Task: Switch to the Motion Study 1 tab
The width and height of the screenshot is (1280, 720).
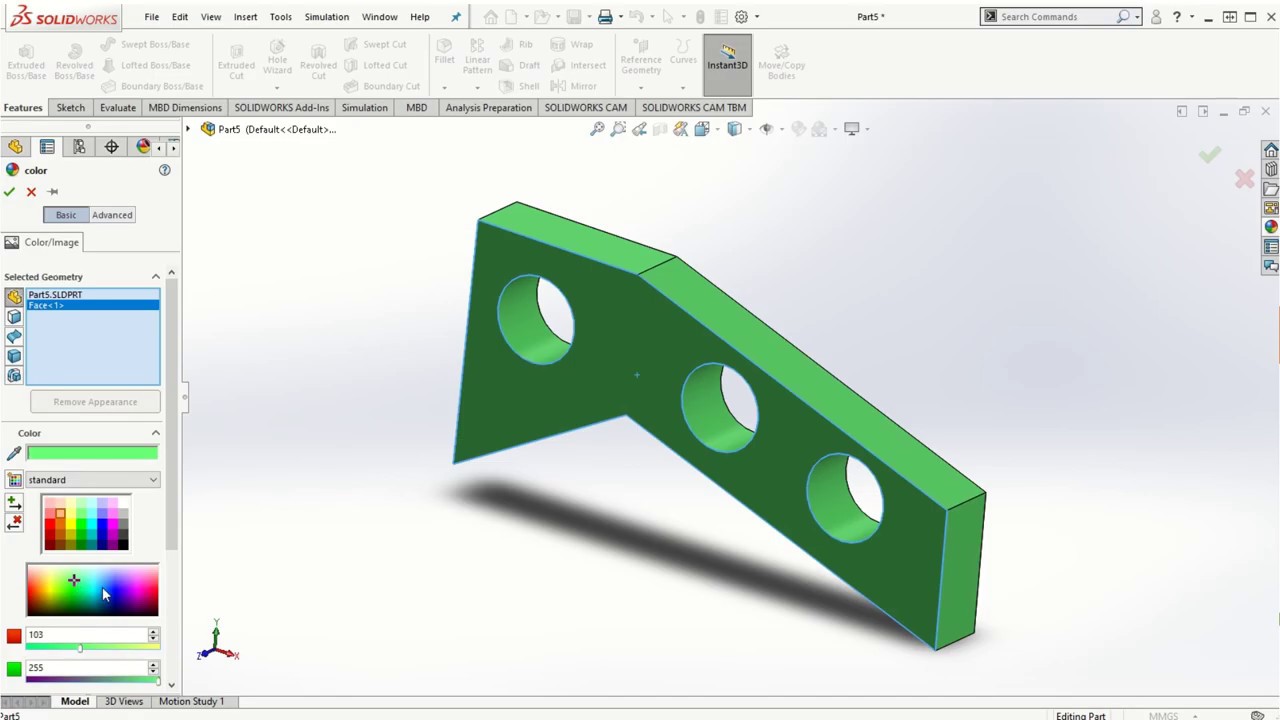Action: pyautogui.click(x=191, y=701)
